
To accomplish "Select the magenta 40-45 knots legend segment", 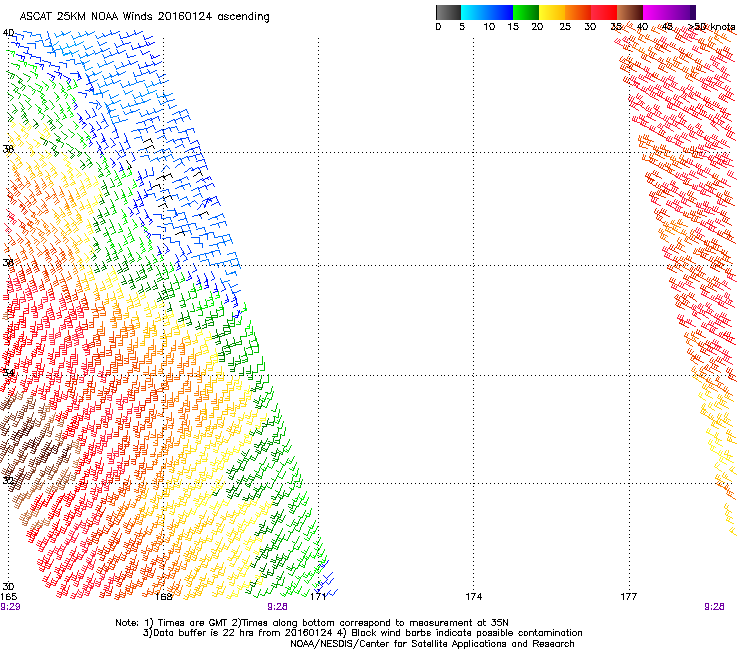I will click(656, 12).
